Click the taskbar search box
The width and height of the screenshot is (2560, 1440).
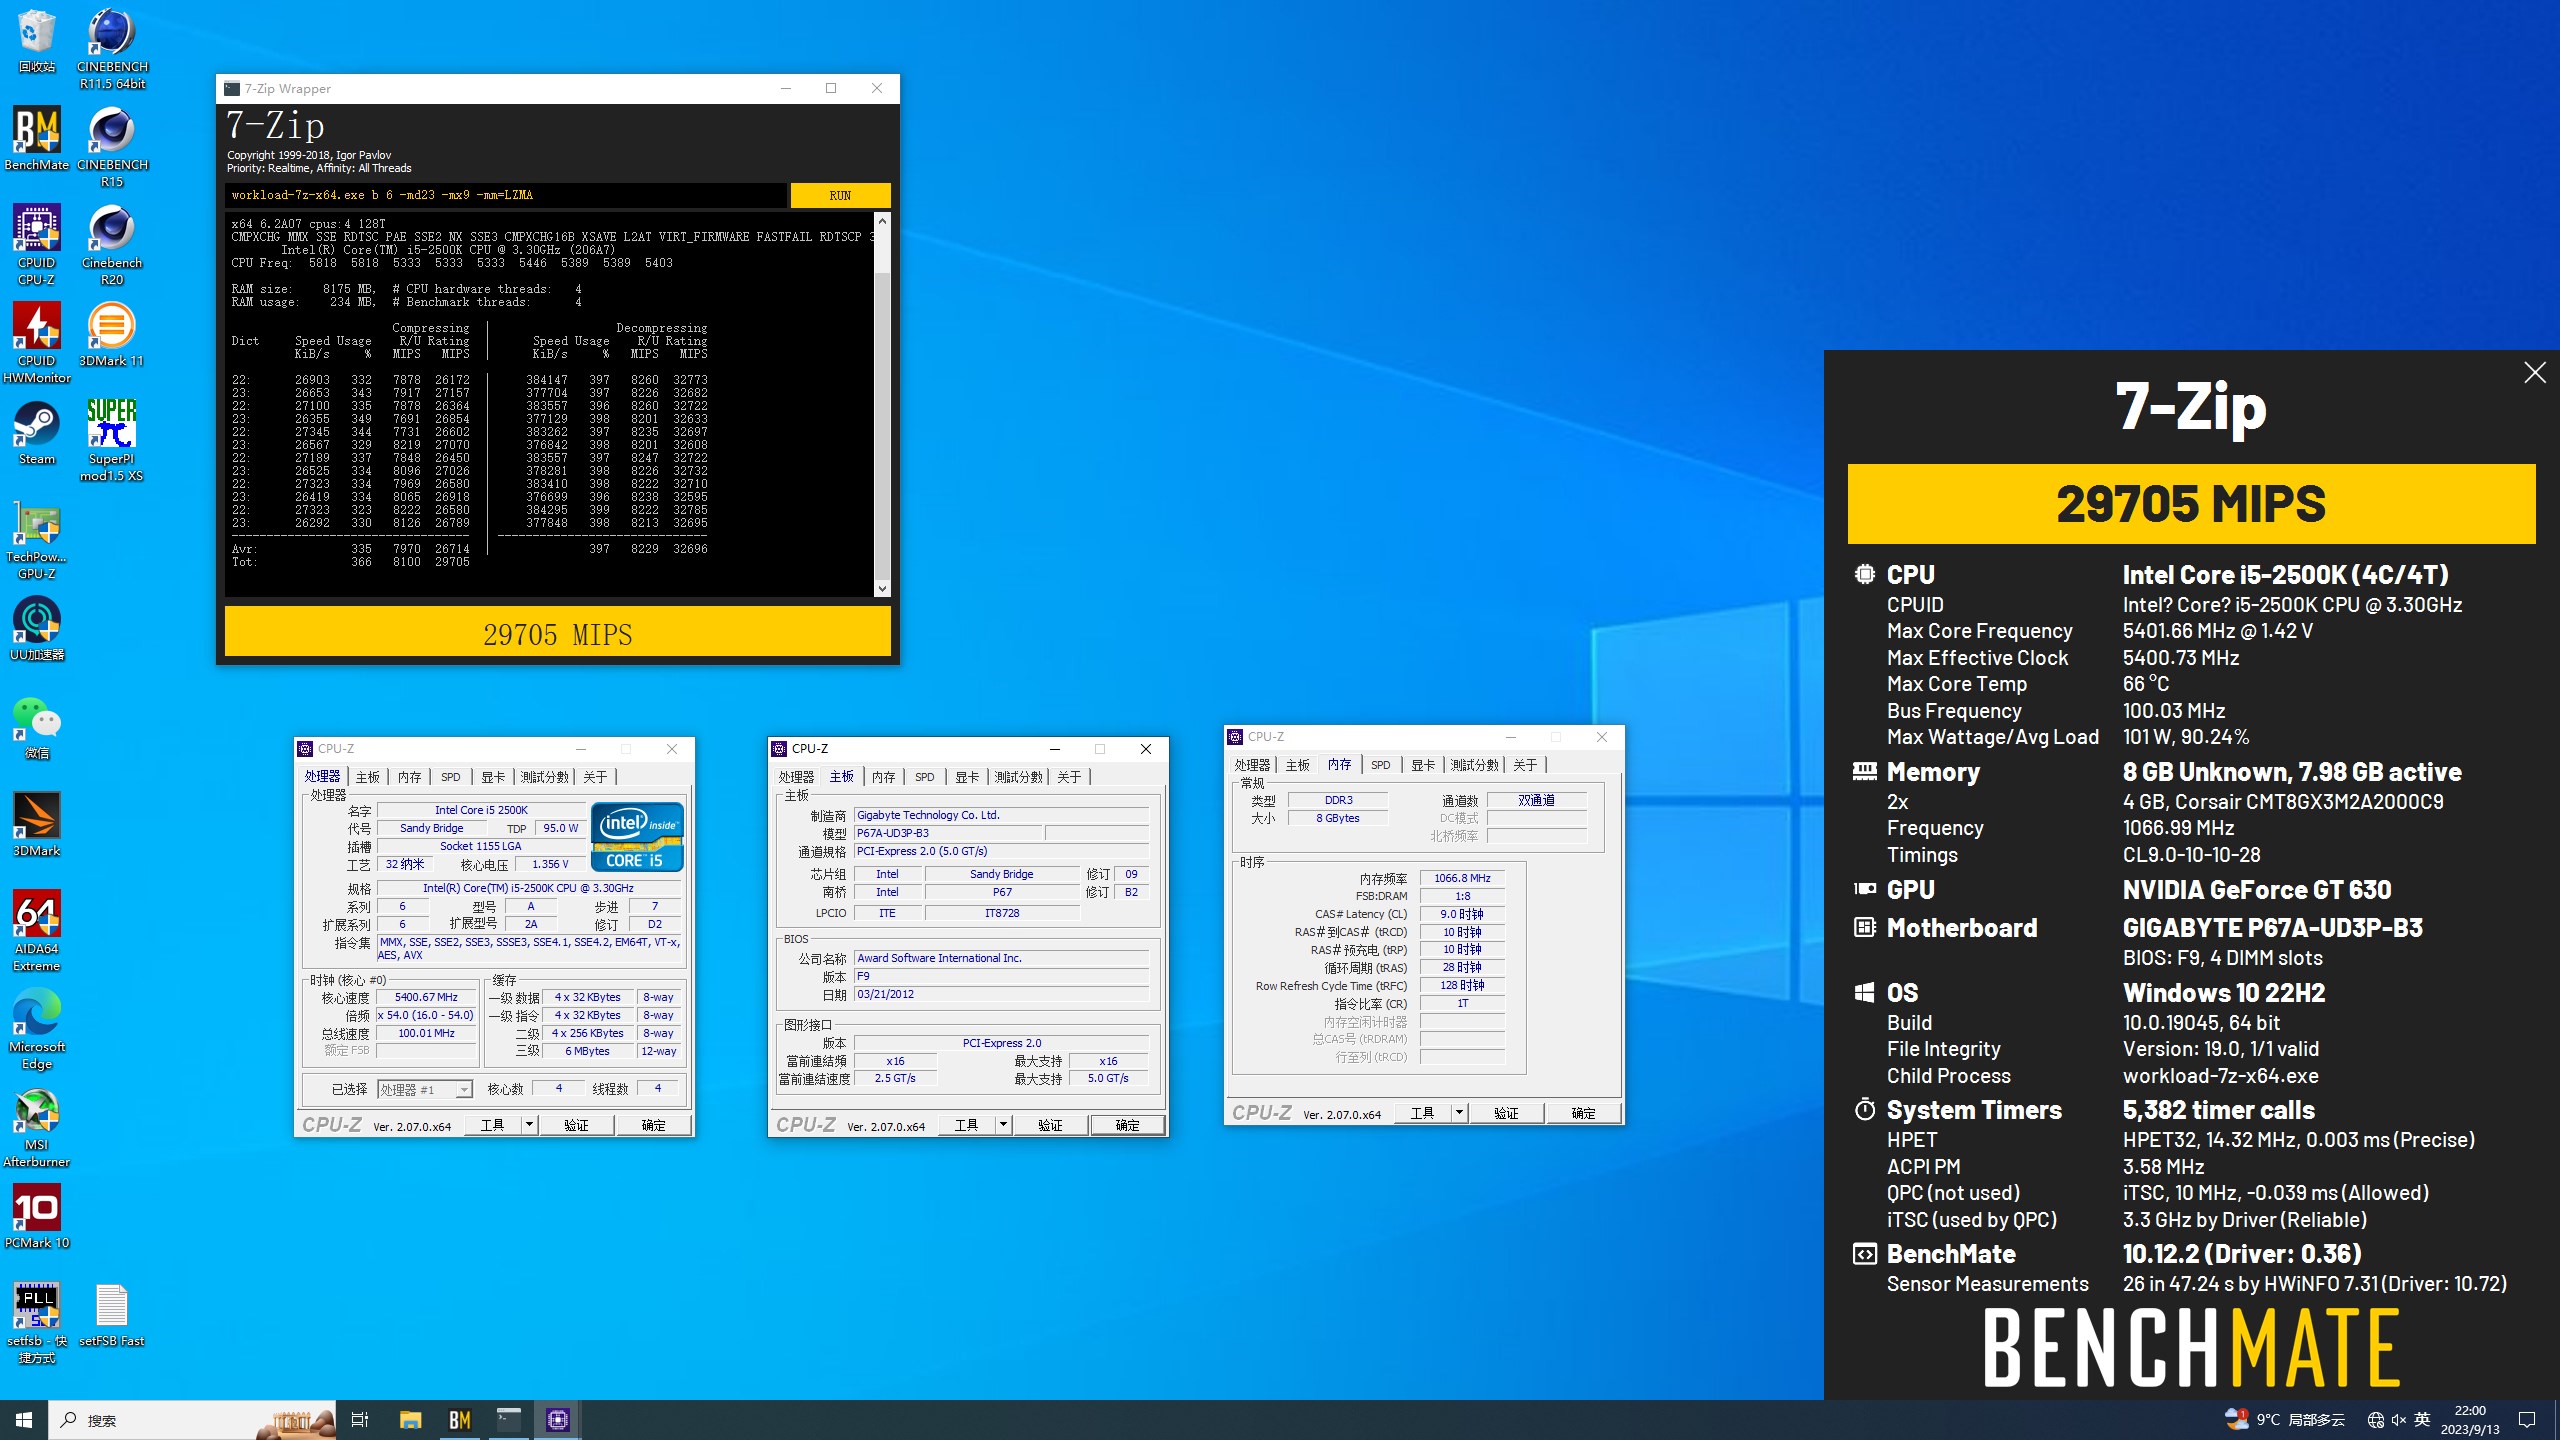pos(194,1420)
